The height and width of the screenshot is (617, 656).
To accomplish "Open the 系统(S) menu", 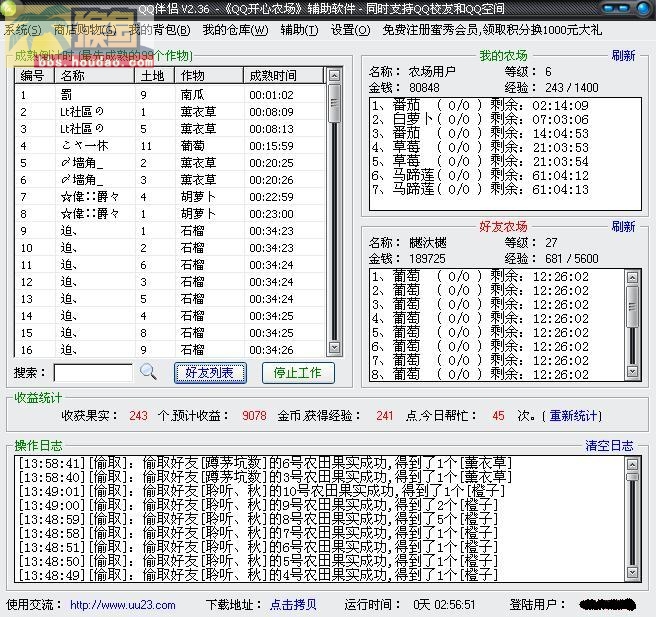I will [x=23, y=30].
